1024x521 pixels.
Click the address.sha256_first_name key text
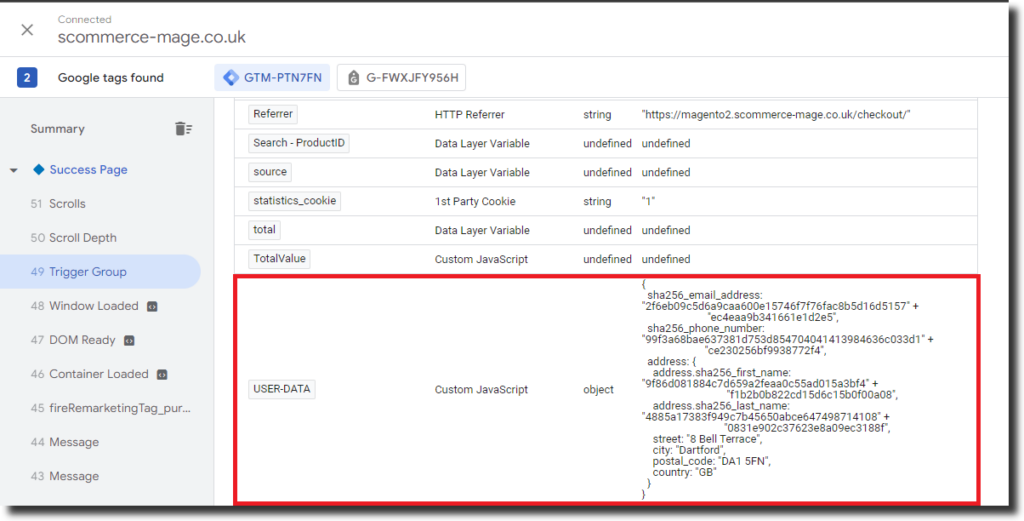722,372
